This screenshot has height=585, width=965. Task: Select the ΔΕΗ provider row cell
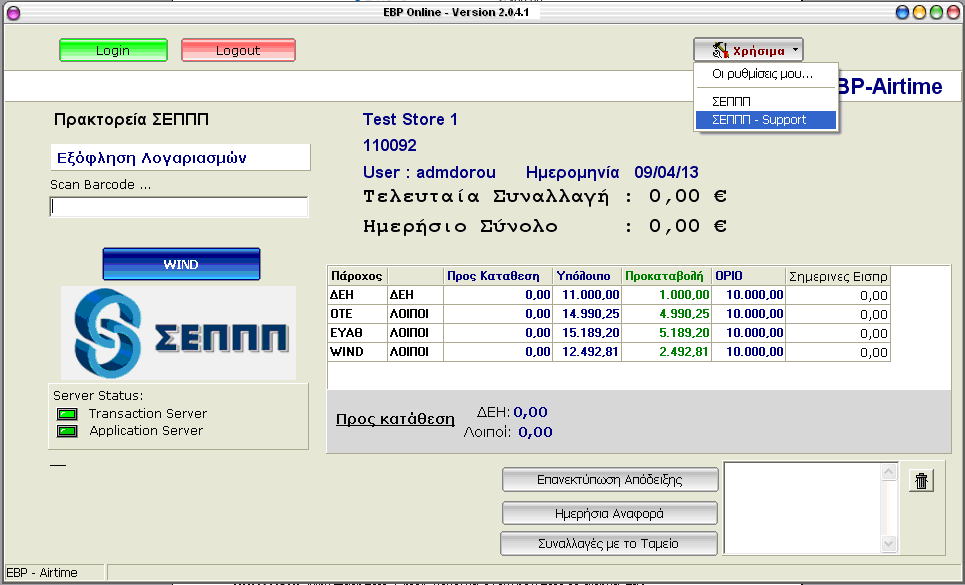(x=358, y=295)
